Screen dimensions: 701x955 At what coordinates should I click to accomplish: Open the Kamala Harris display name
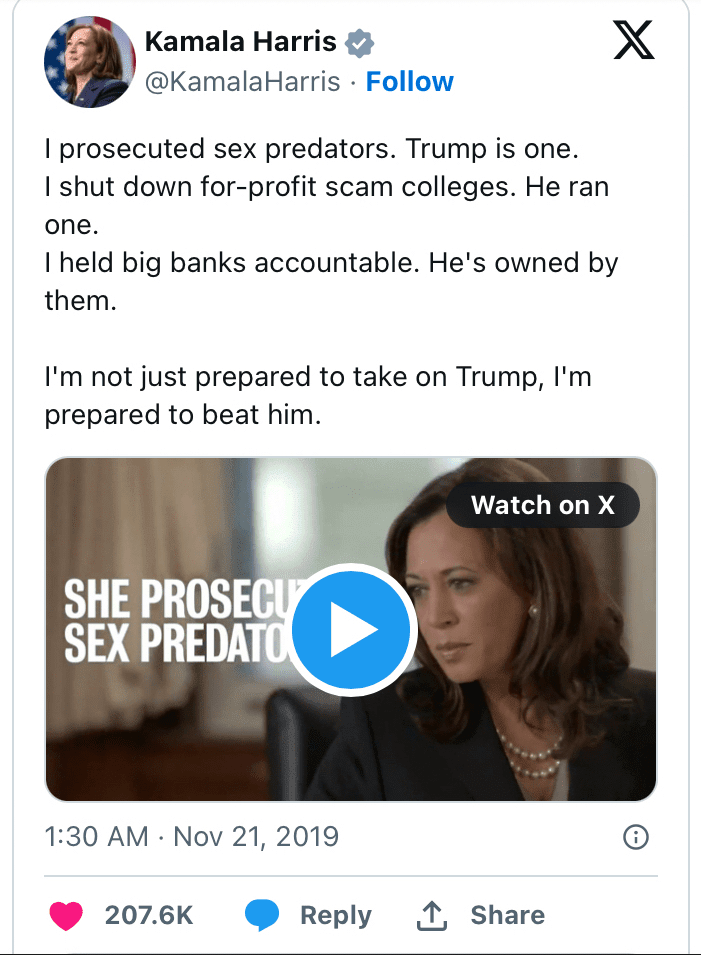pyautogui.click(x=240, y=42)
